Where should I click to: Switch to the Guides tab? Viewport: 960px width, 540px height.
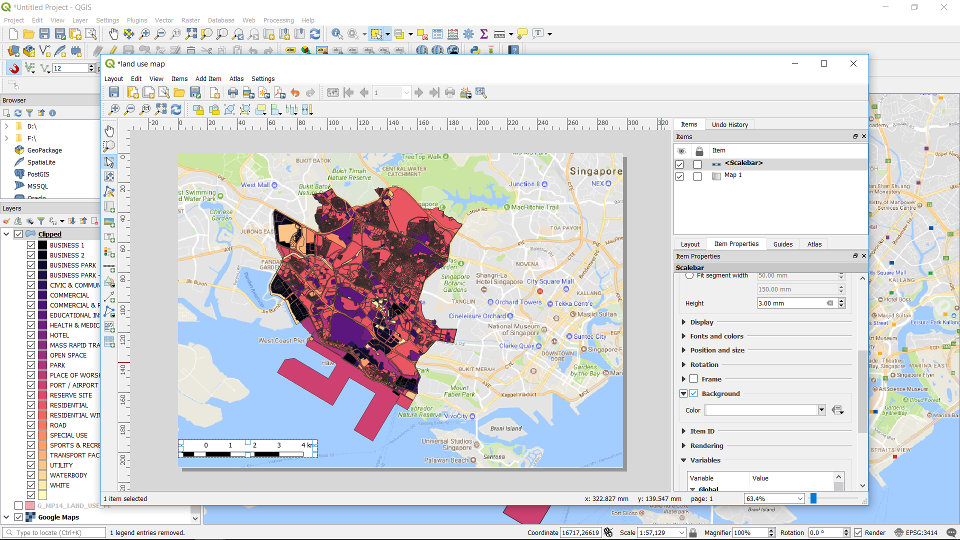click(x=783, y=244)
